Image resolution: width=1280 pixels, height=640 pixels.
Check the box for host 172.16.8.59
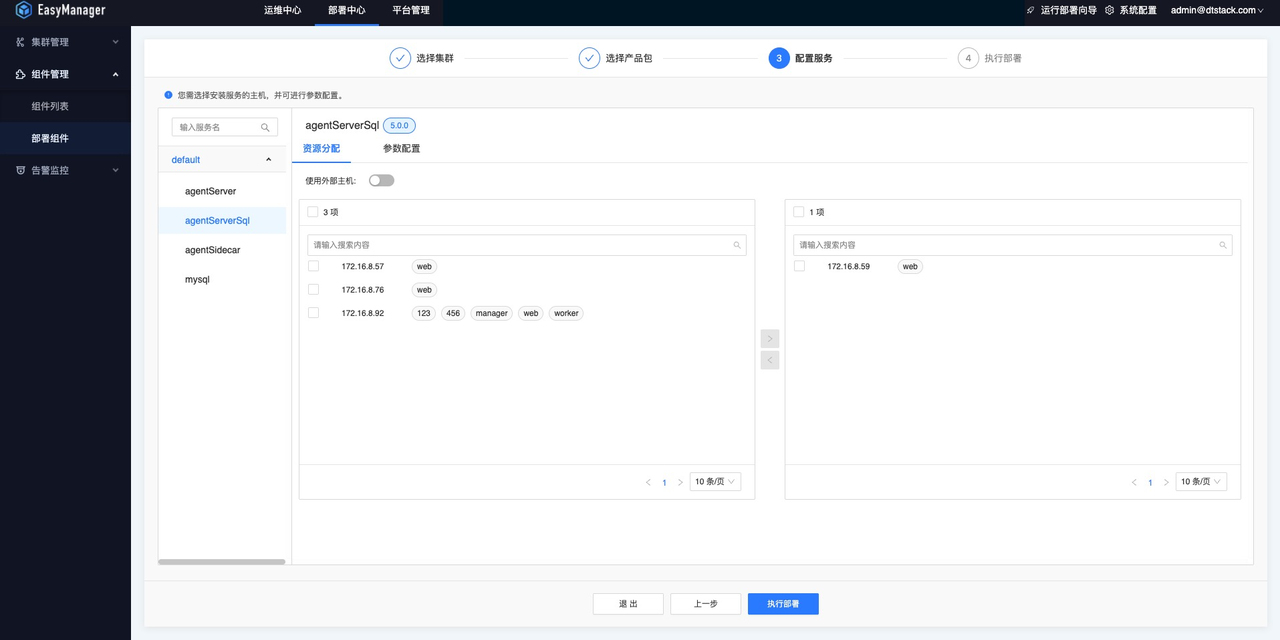[x=799, y=266]
